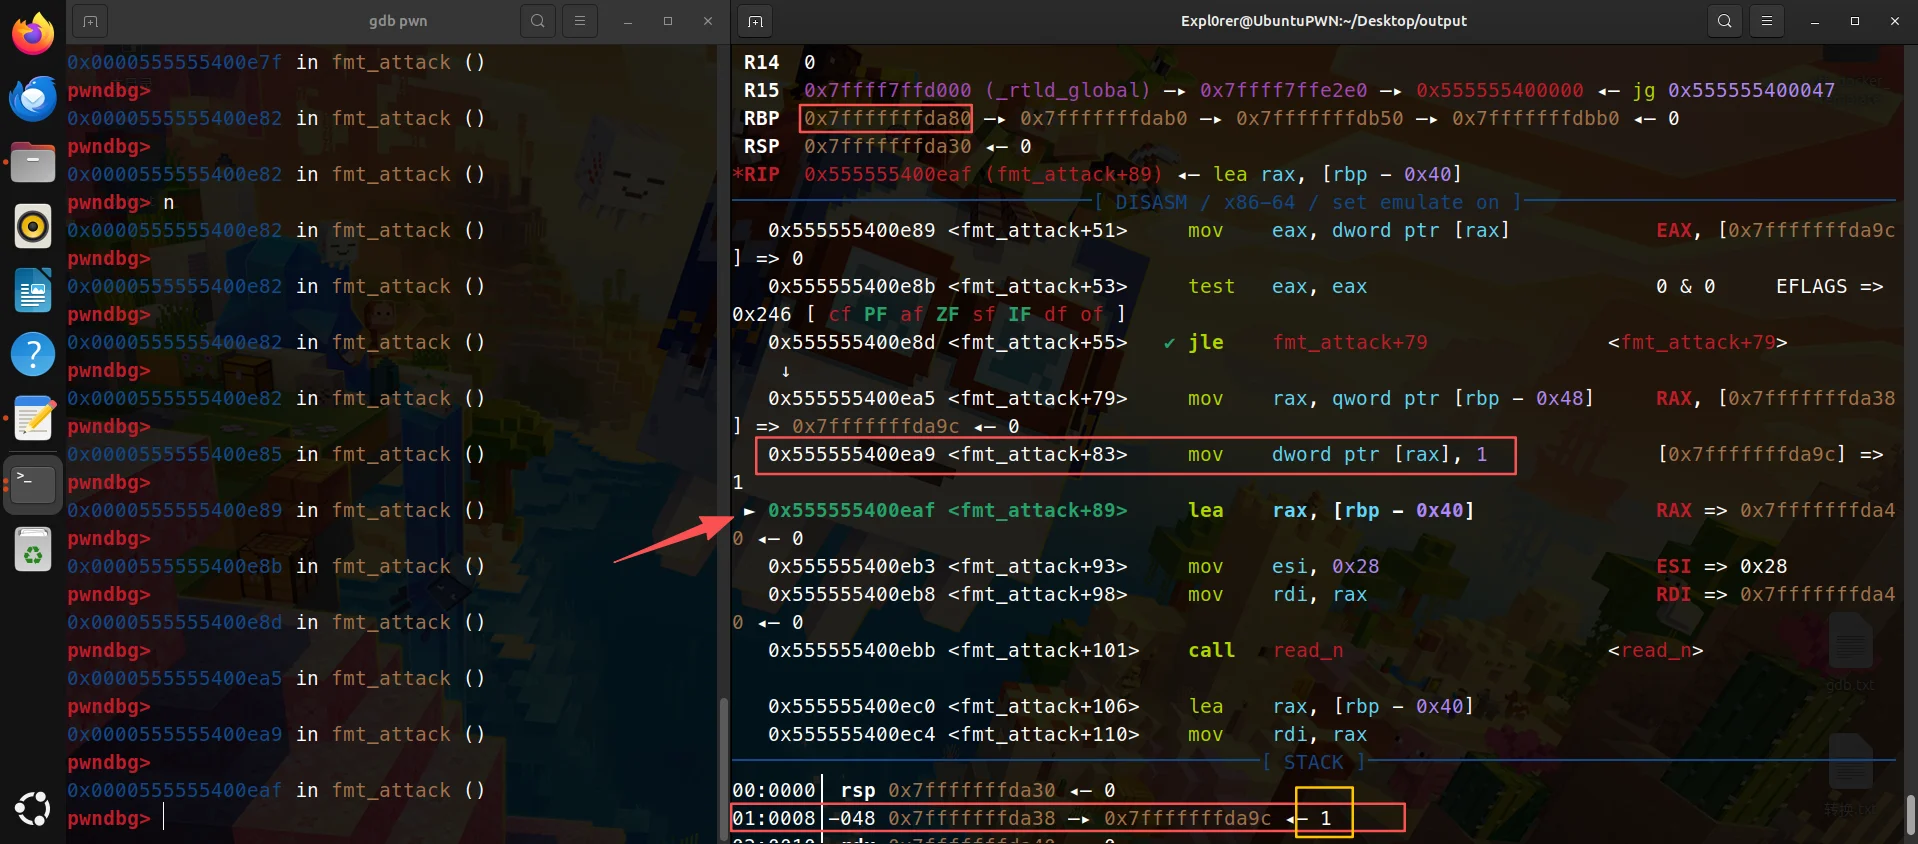Open search in the gdb pwn terminal
The height and width of the screenshot is (844, 1918).
pos(538,21)
